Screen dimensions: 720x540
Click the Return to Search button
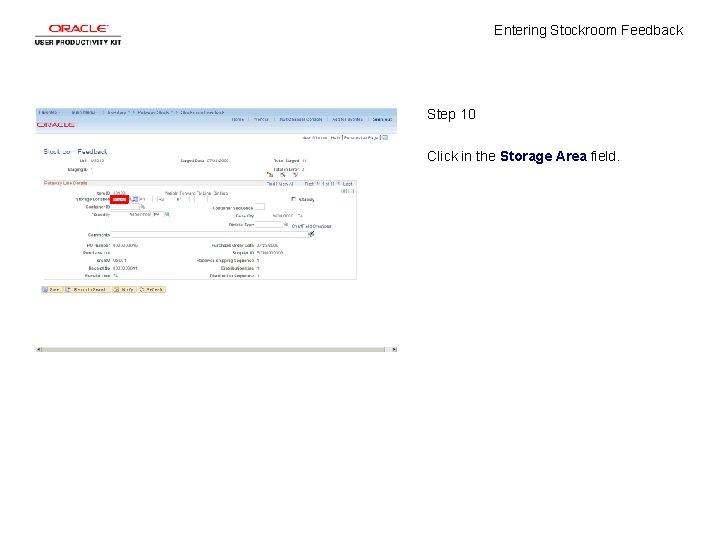click(x=87, y=290)
